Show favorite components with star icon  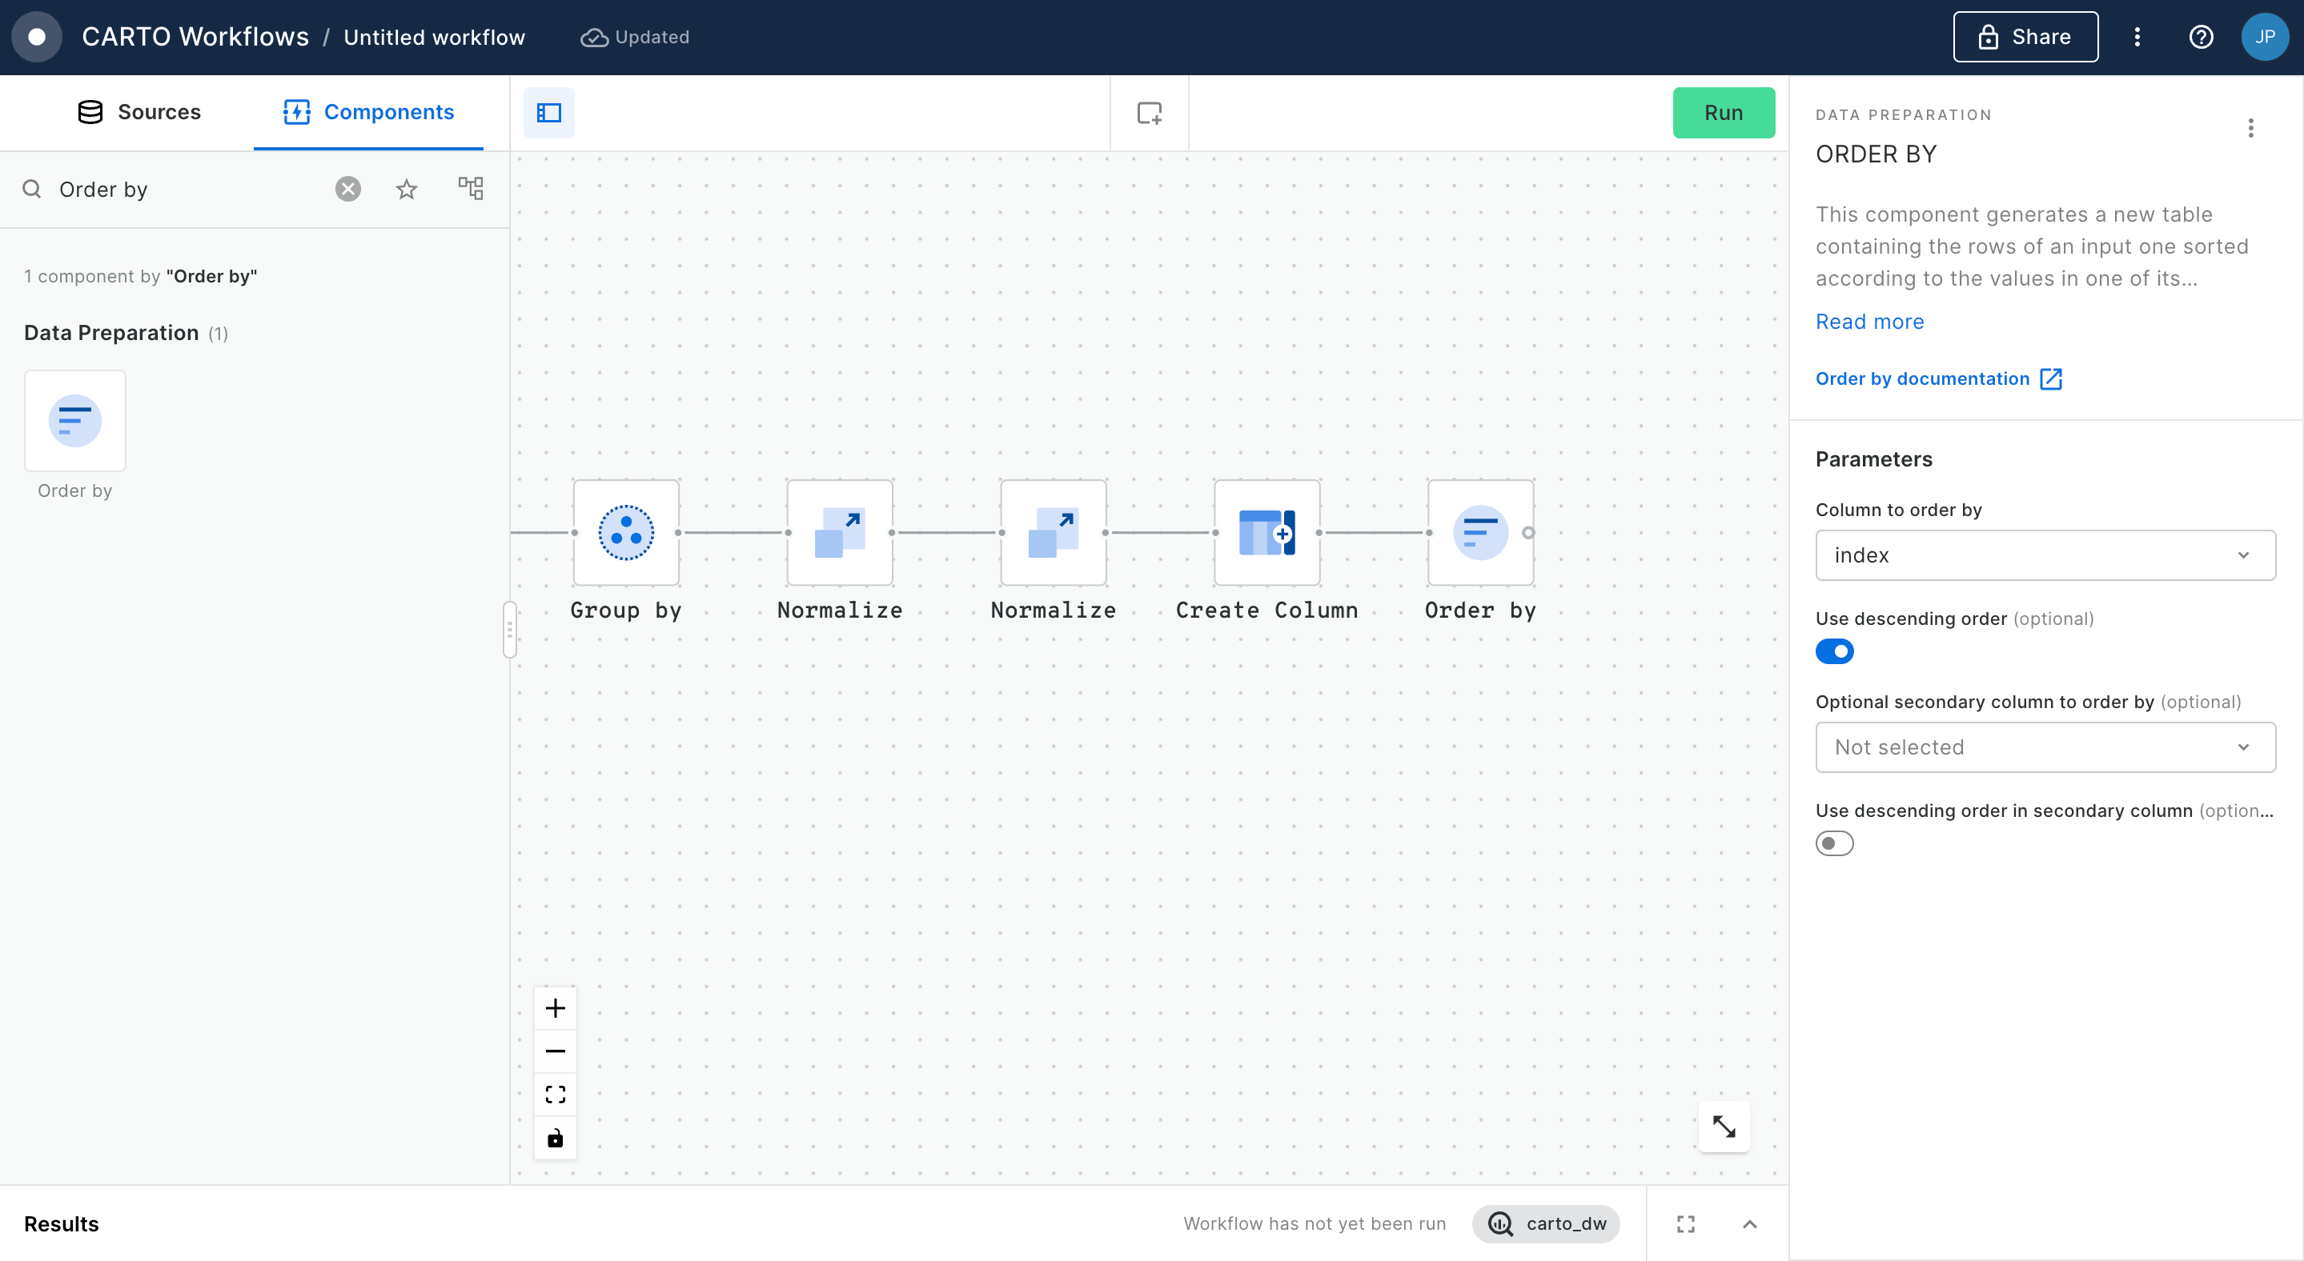pos(406,189)
